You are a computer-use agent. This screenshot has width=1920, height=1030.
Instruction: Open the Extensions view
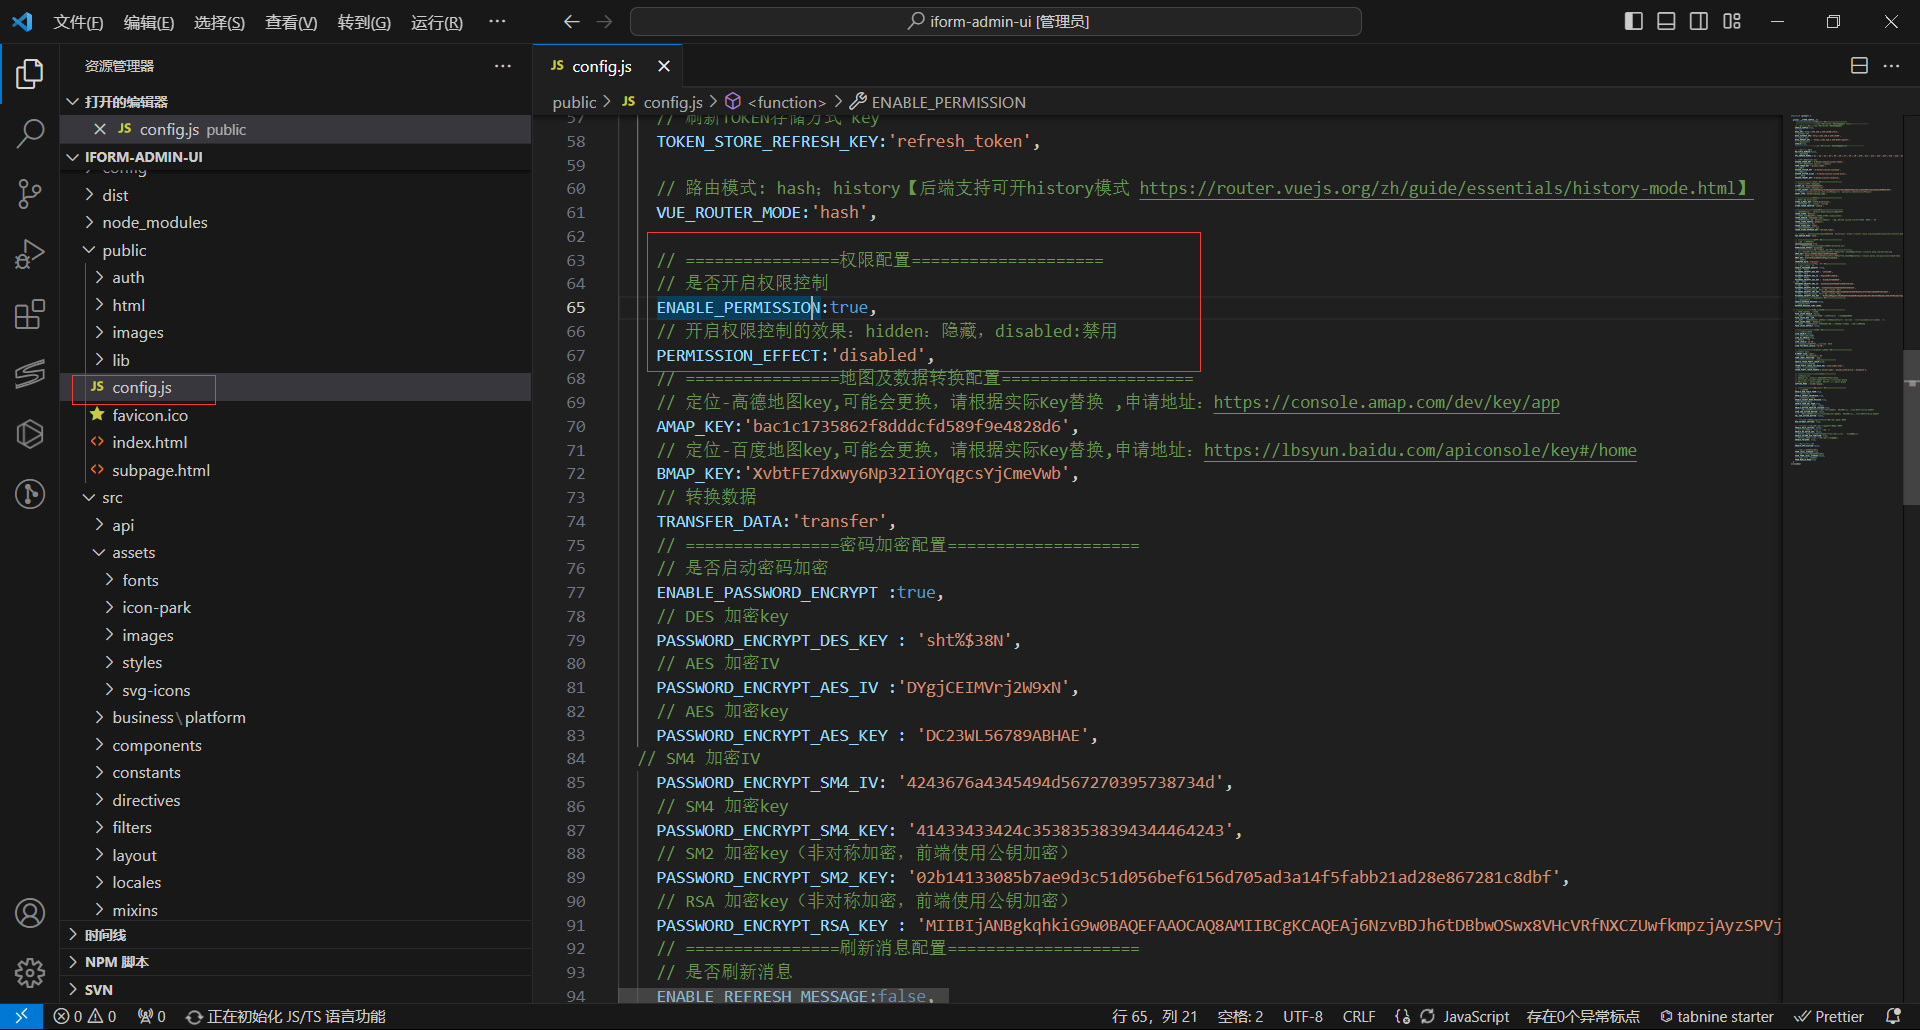30,315
